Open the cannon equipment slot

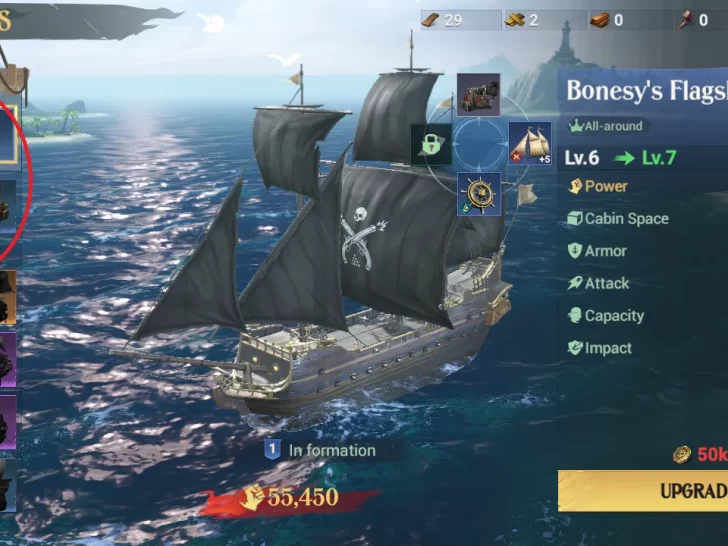click(478, 95)
